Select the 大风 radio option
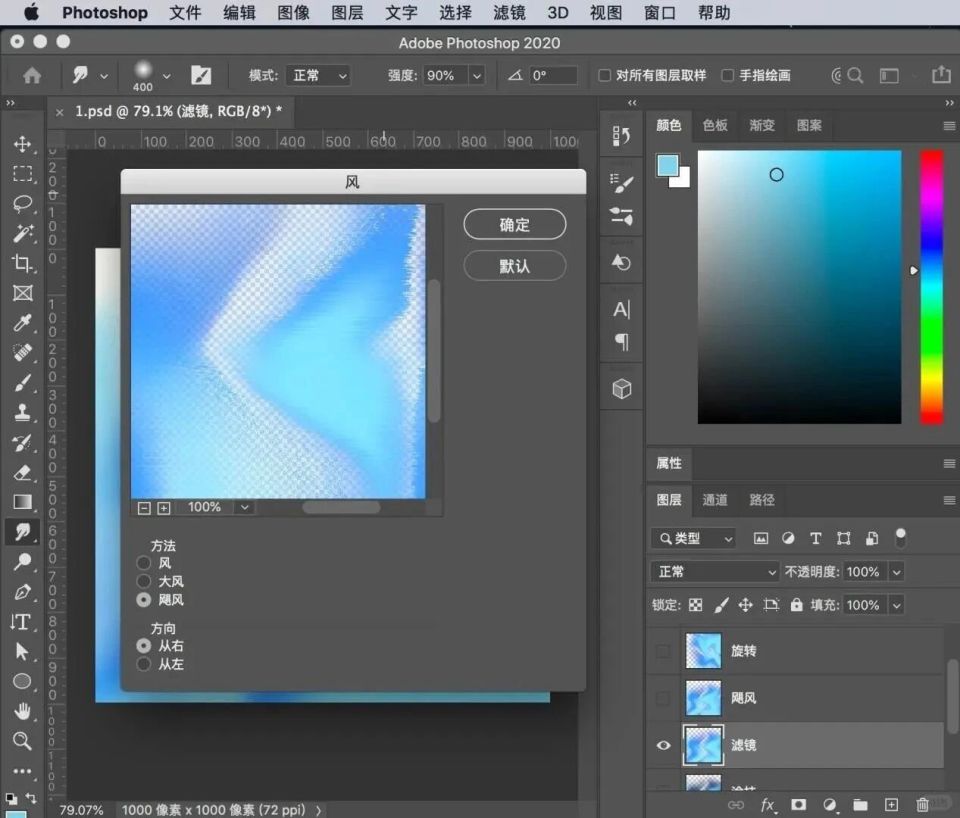Viewport: 960px width, 818px height. [144, 581]
